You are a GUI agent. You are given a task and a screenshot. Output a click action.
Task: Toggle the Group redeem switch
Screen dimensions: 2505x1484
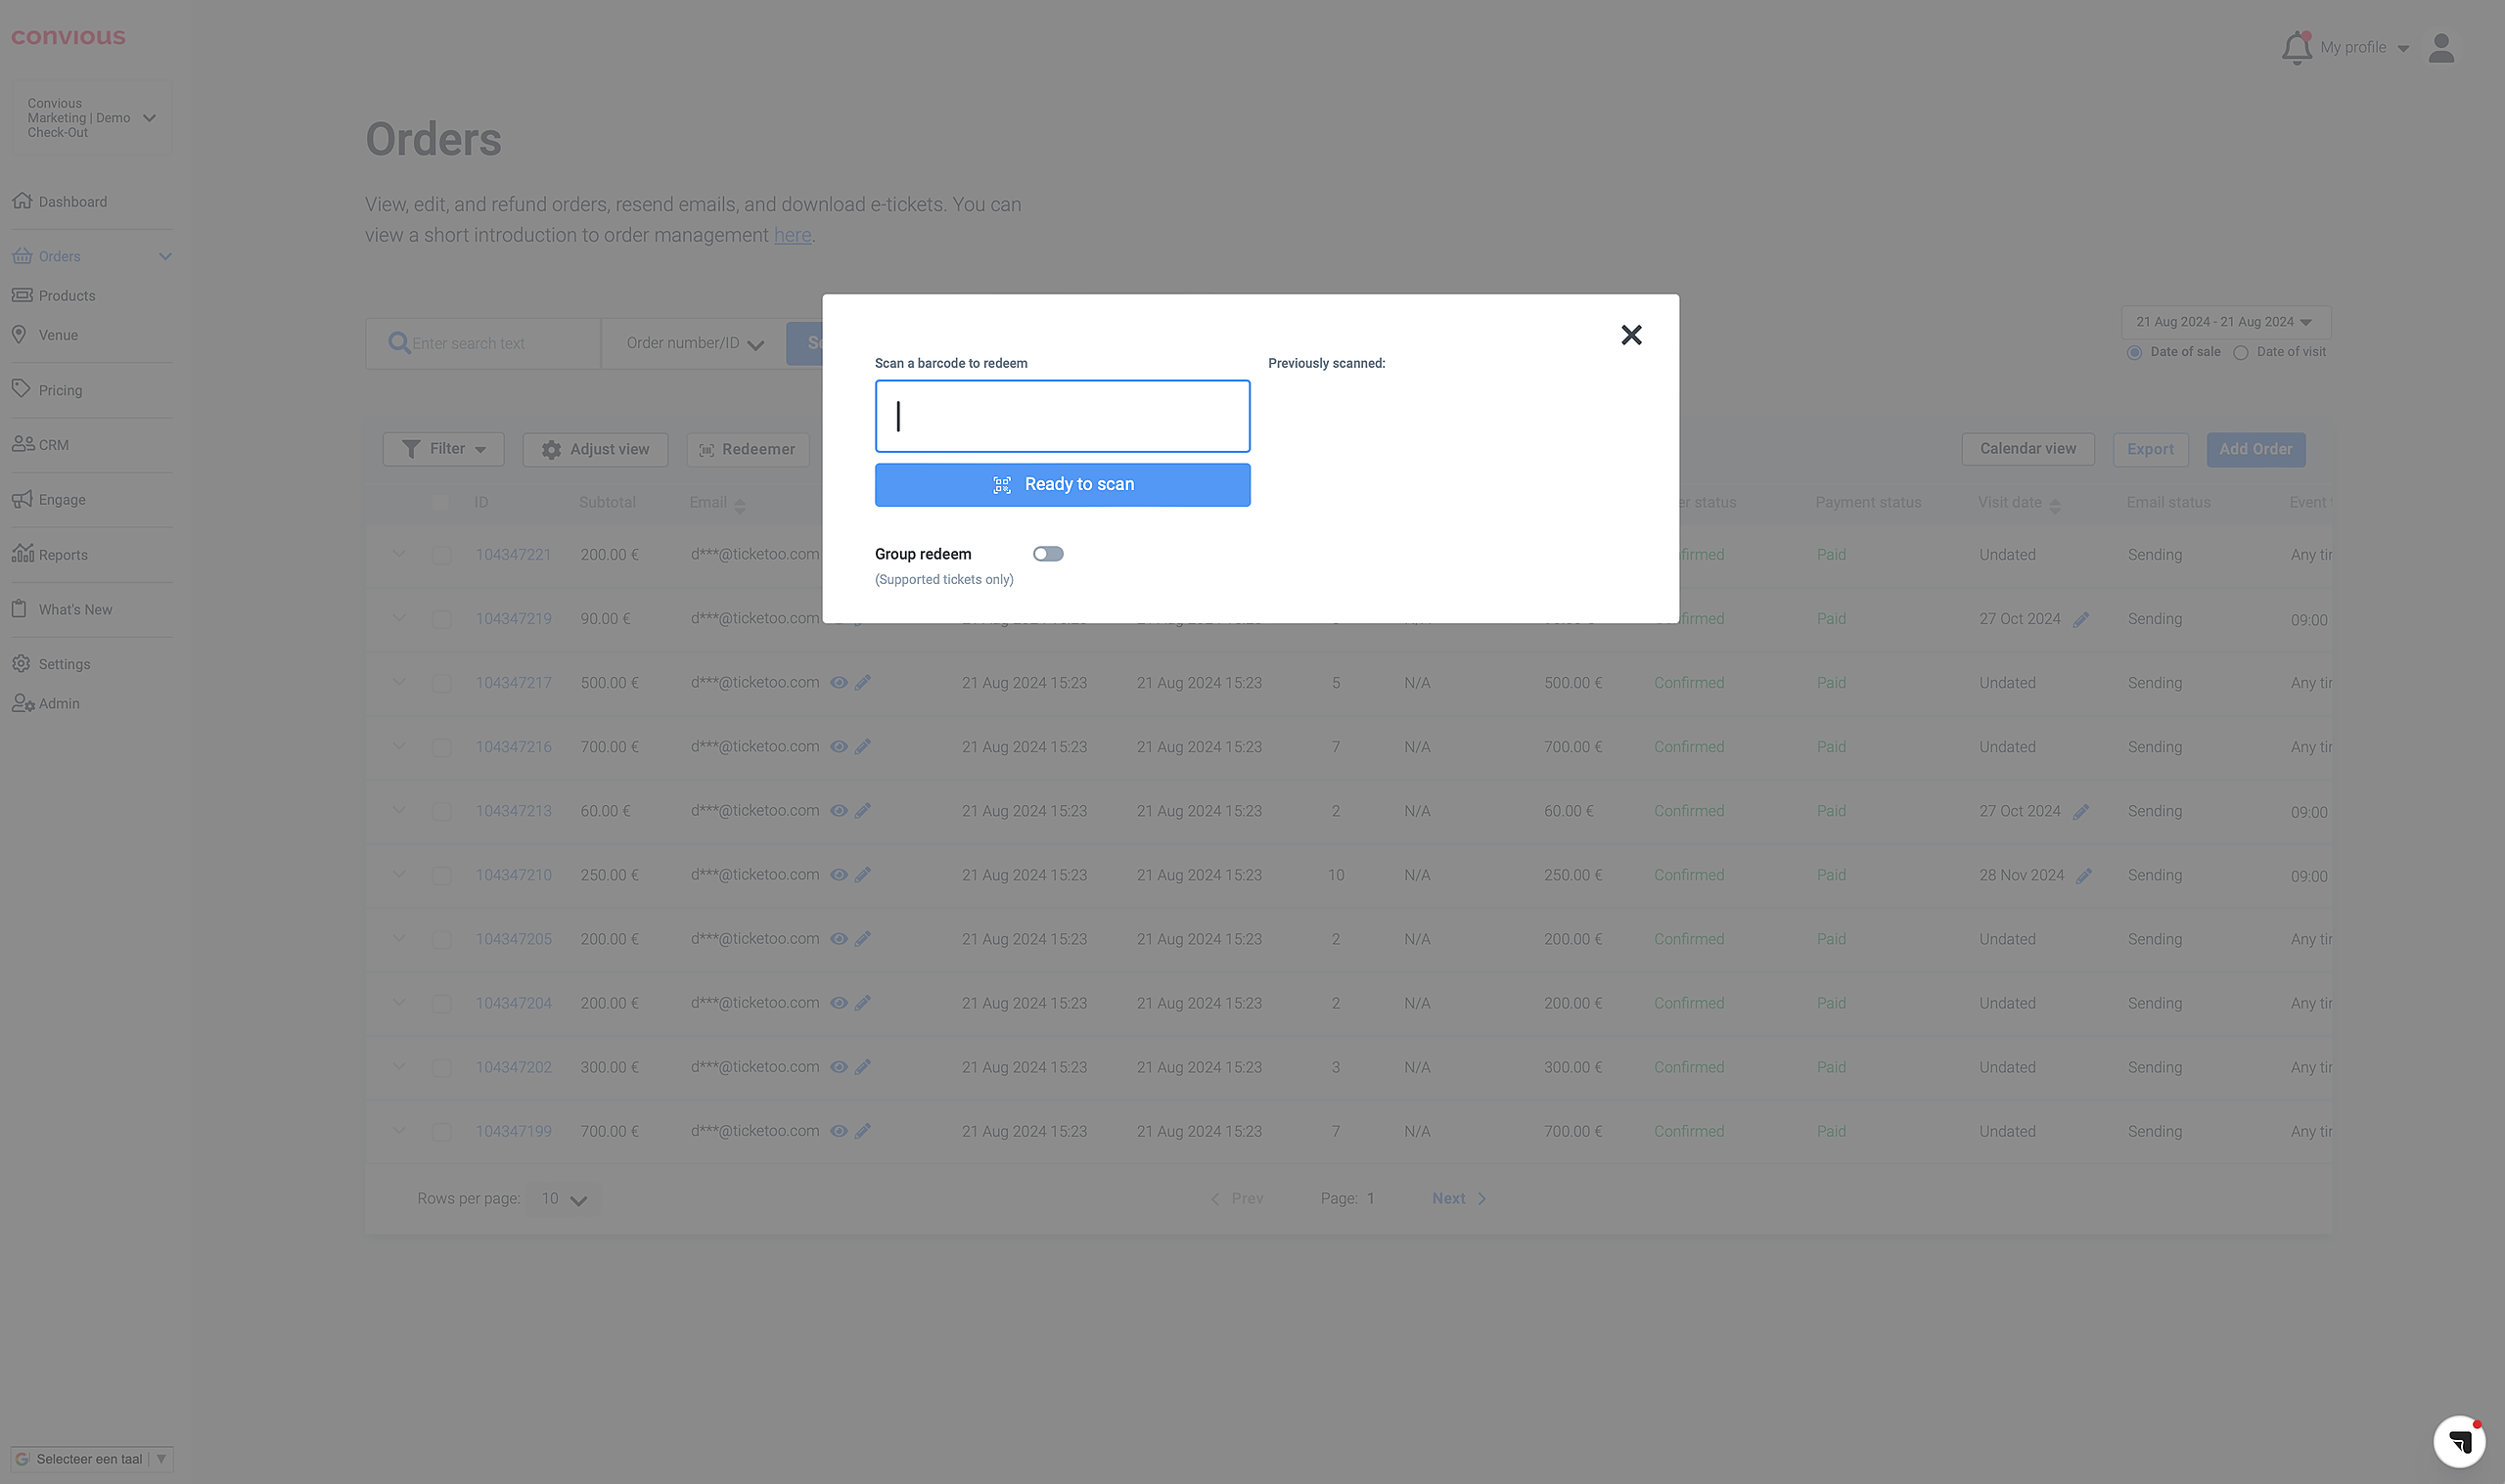click(x=1047, y=554)
